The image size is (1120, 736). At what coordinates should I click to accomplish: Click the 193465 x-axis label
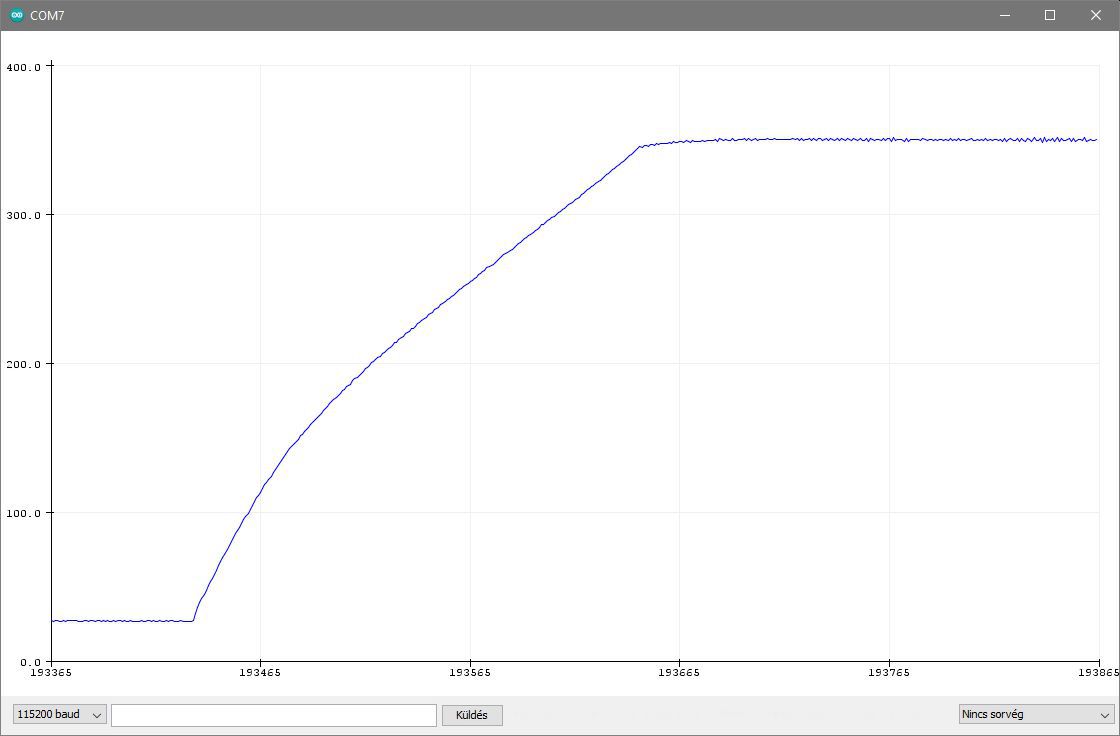tap(260, 672)
